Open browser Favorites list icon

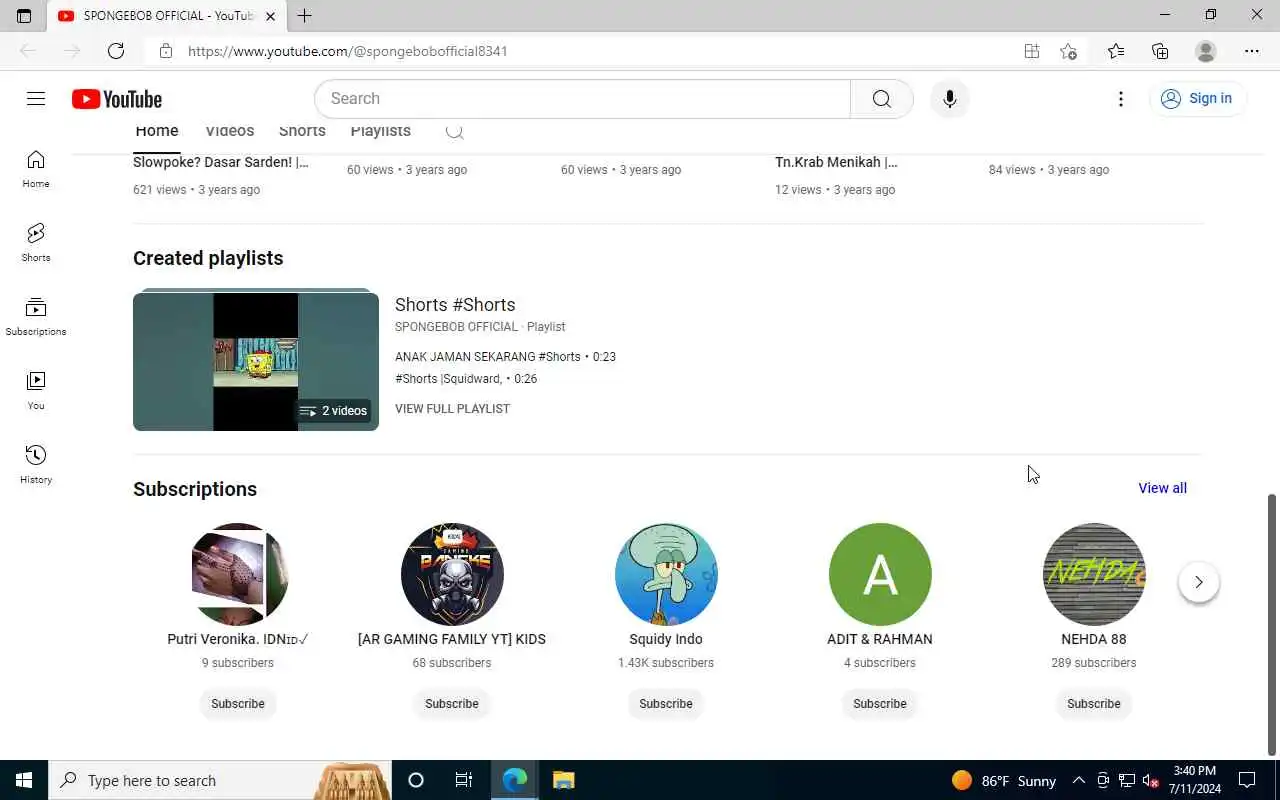point(1116,51)
